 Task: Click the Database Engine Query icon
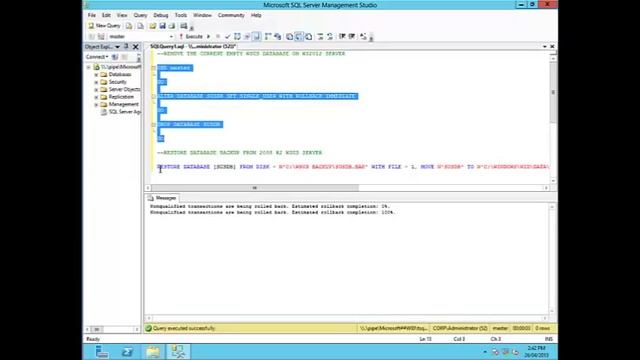point(129,26)
